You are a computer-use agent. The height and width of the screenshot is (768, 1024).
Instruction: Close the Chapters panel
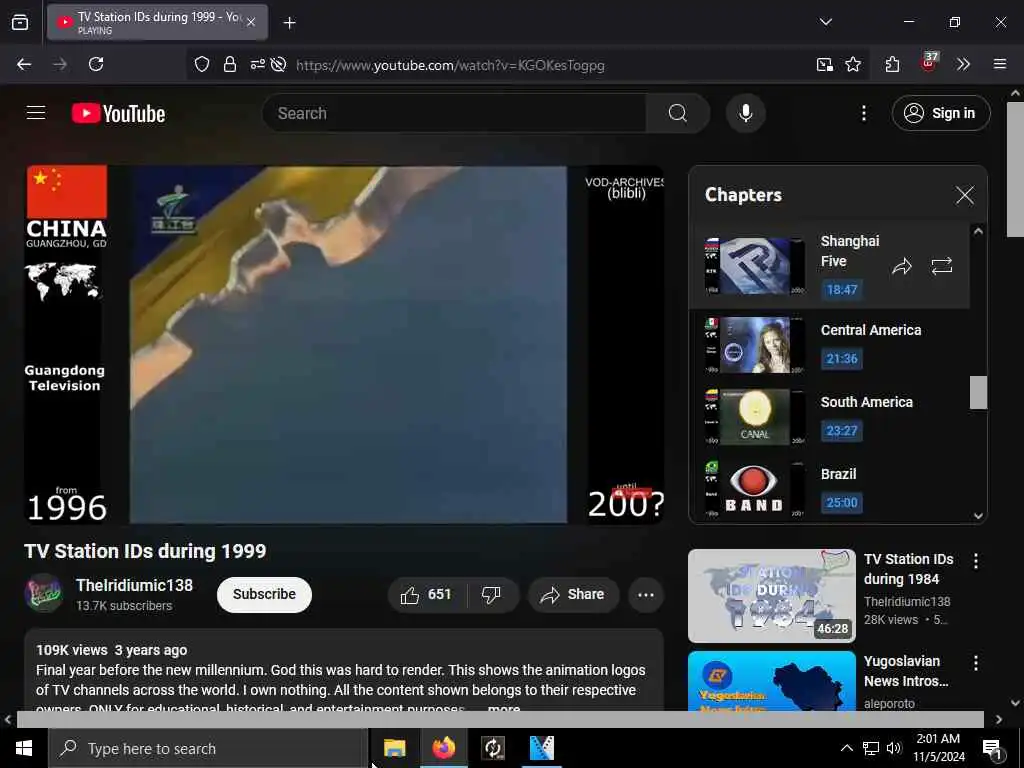[965, 195]
